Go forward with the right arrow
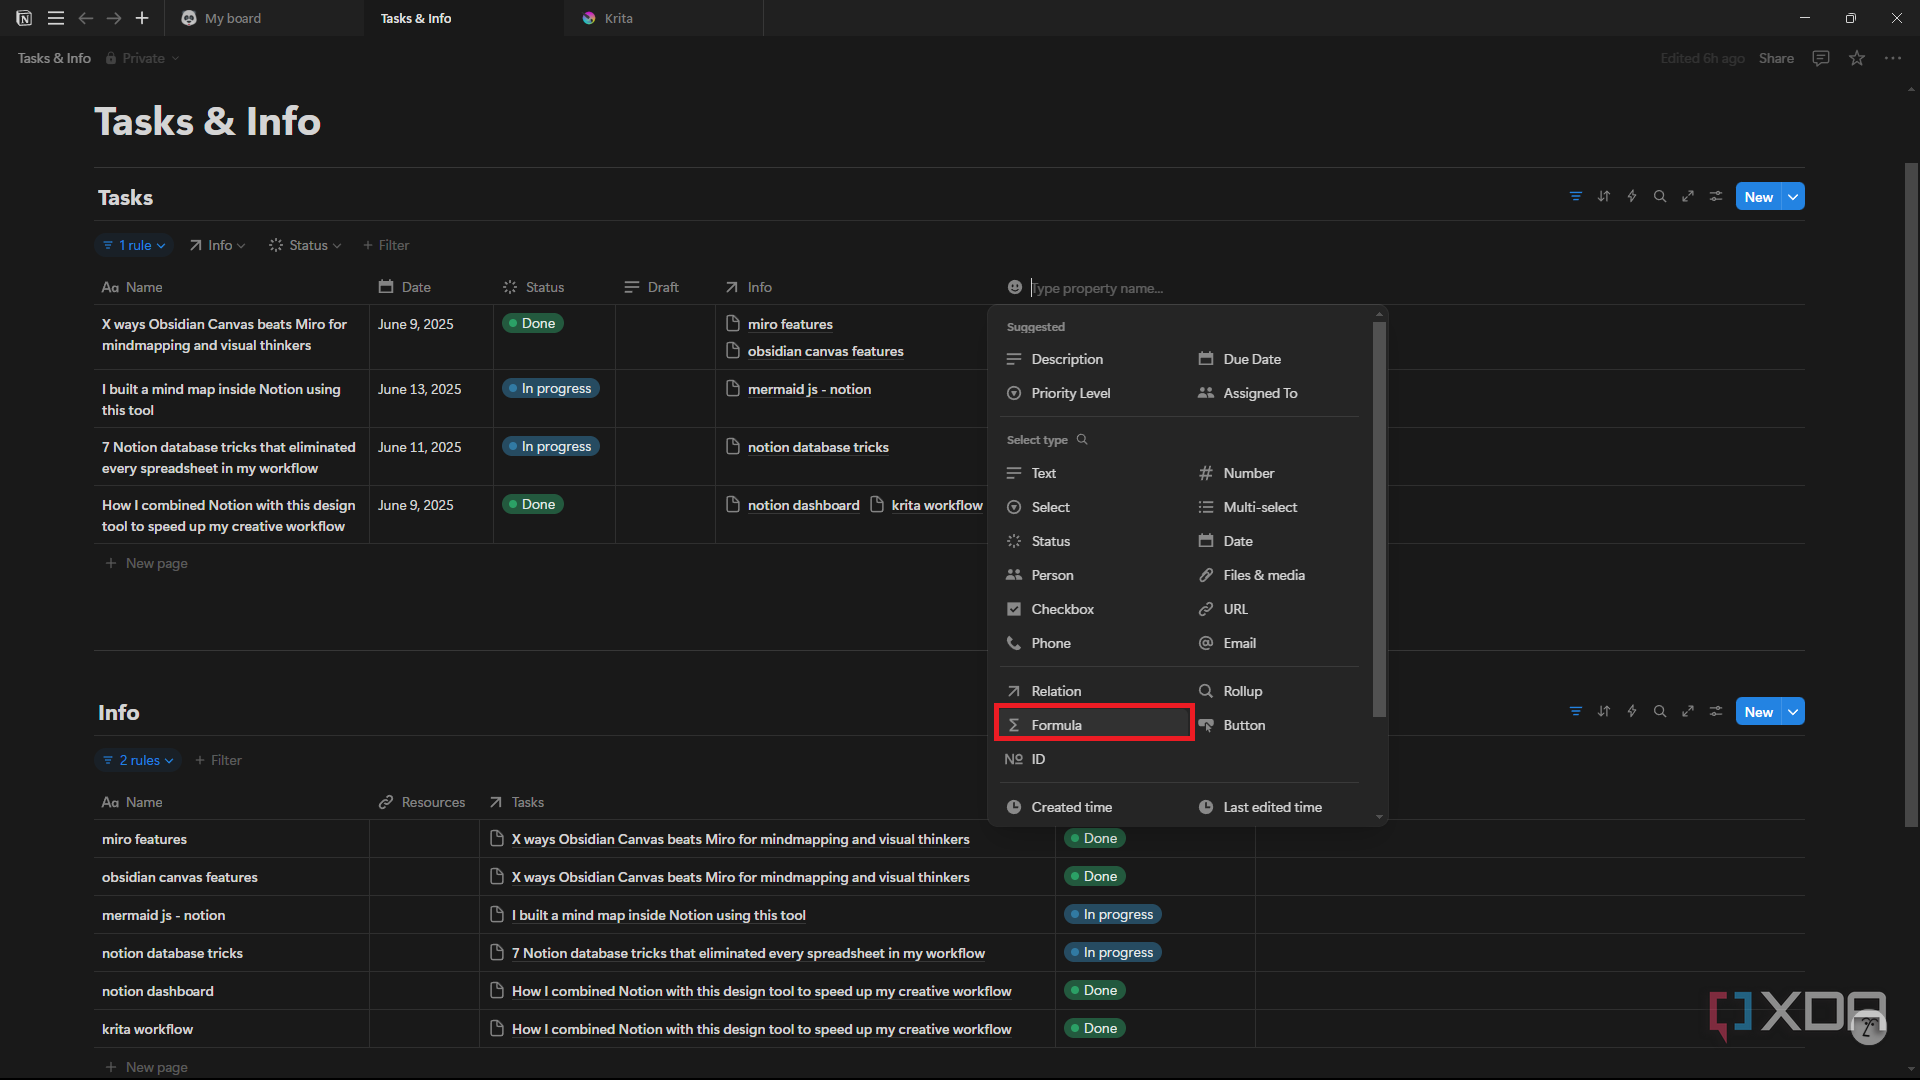This screenshot has height=1080, width=1920. coord(114,18)
